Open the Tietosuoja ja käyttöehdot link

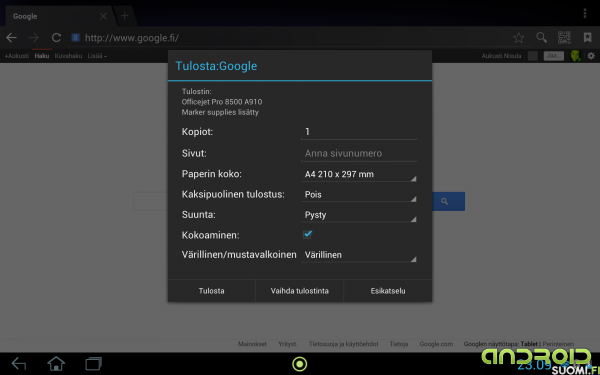click(x=344, y=344)
